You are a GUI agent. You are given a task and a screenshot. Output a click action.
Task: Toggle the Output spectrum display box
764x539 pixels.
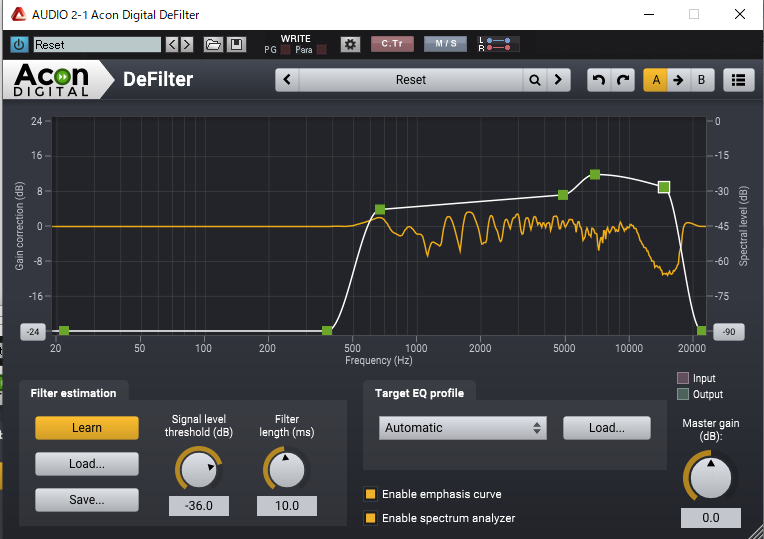pos(683,394)
